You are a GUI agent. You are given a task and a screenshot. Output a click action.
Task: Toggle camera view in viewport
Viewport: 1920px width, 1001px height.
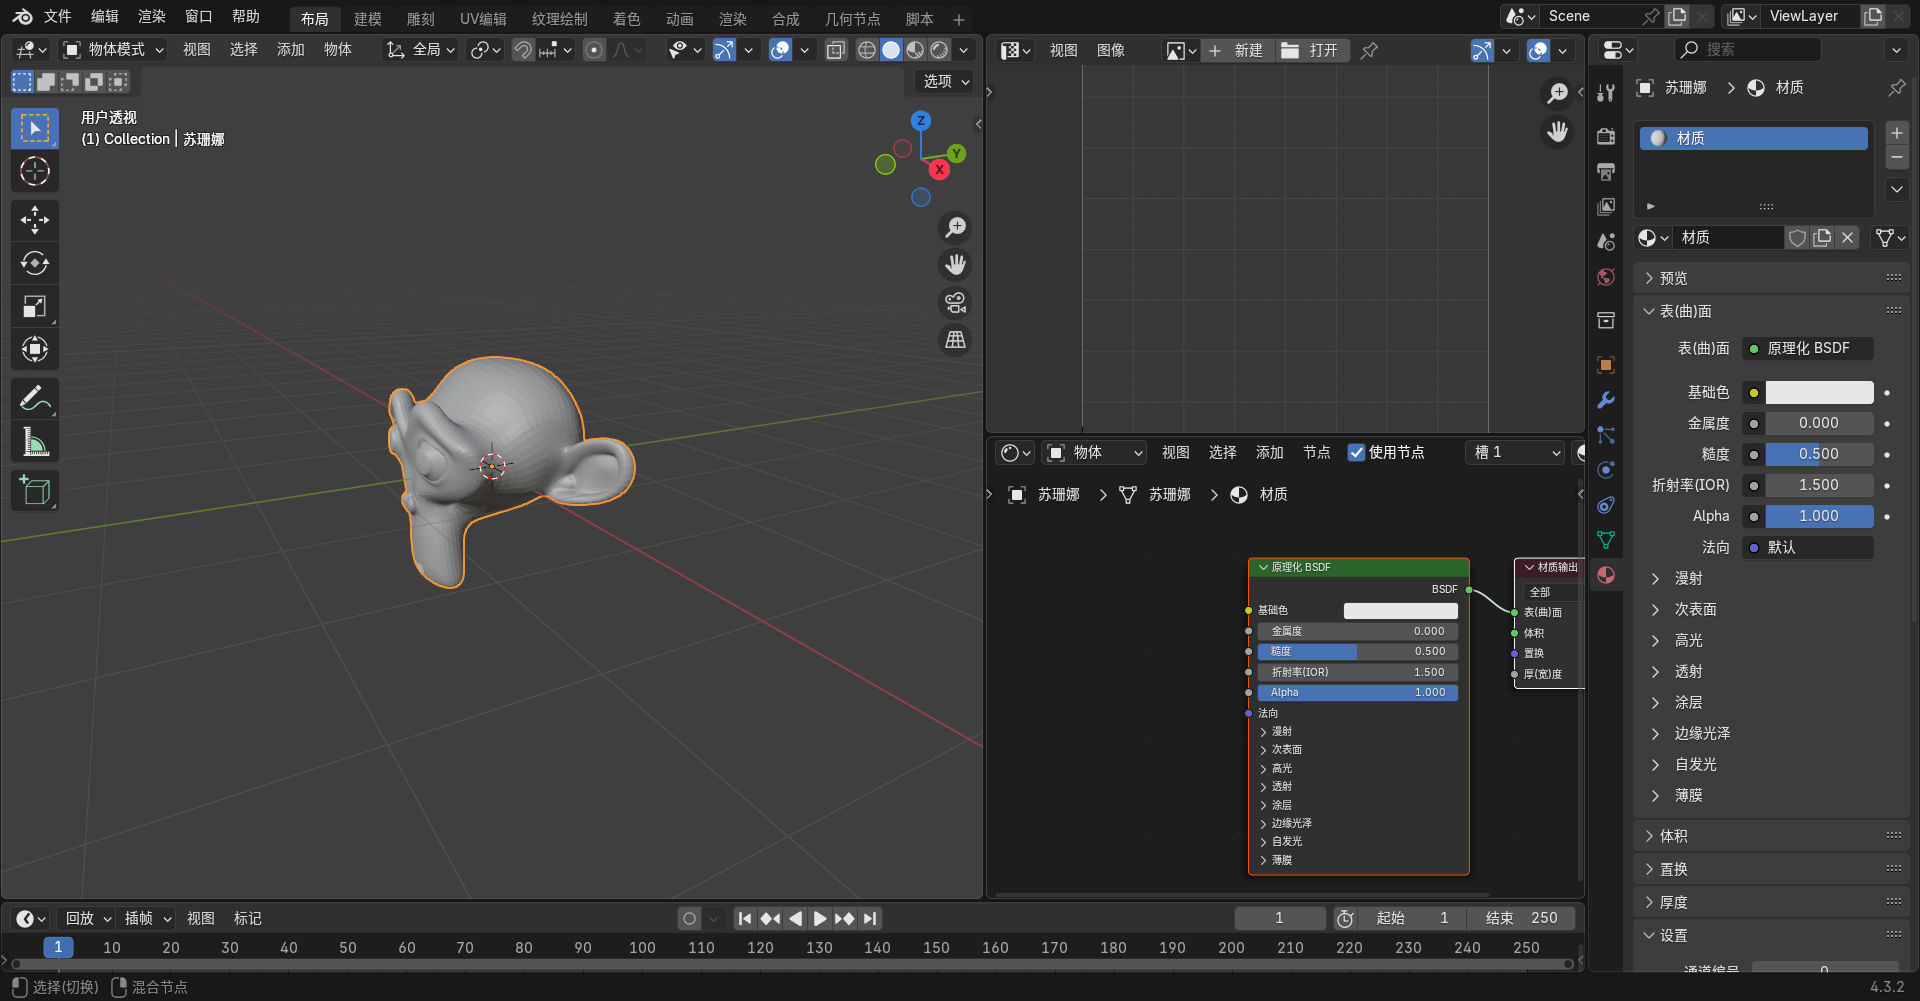click(x=956, y=302)
